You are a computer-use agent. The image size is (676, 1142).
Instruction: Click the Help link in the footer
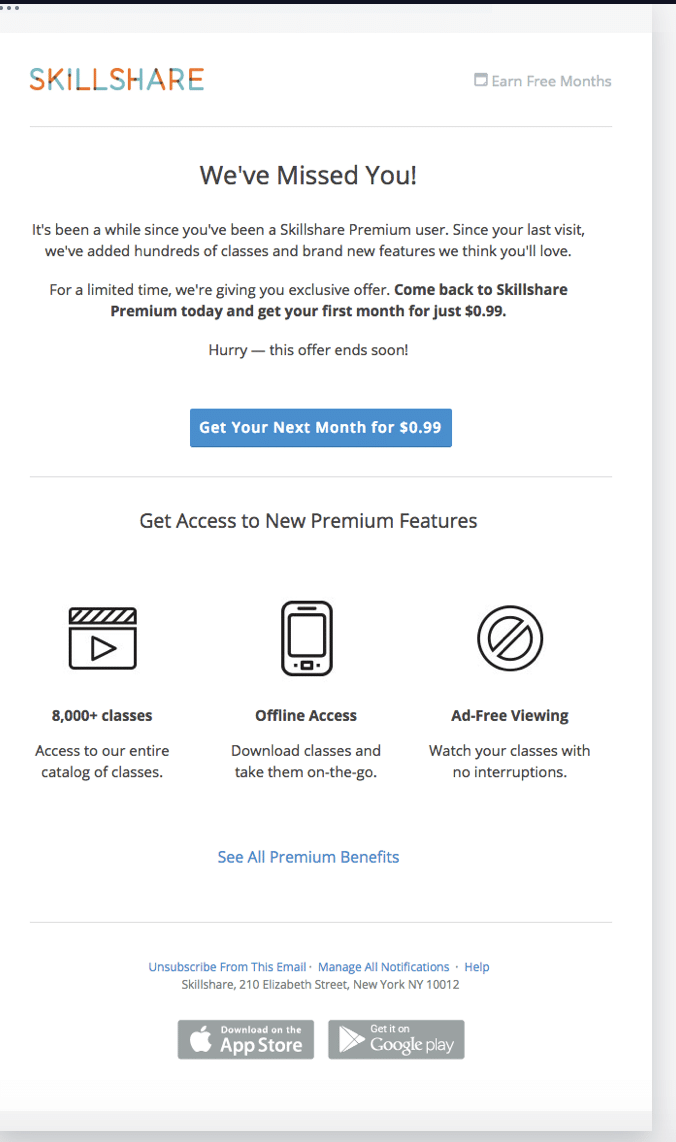pos(477,967)
